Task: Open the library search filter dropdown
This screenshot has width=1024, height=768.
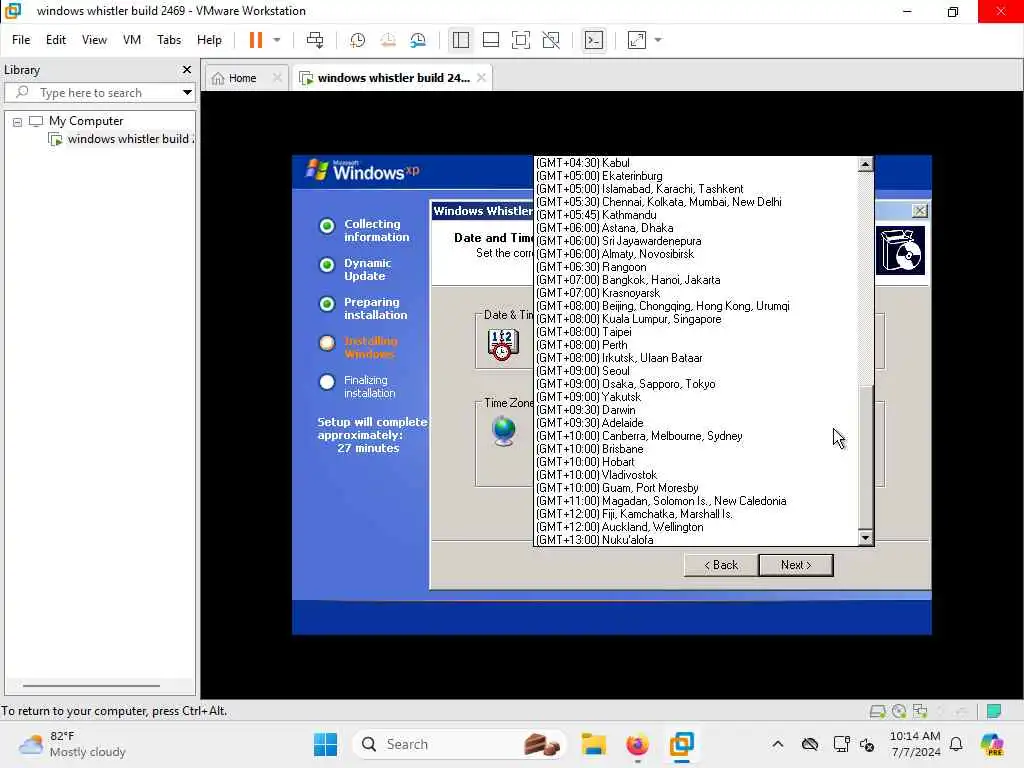Action: pyautogui.click(x=187, y=93)
